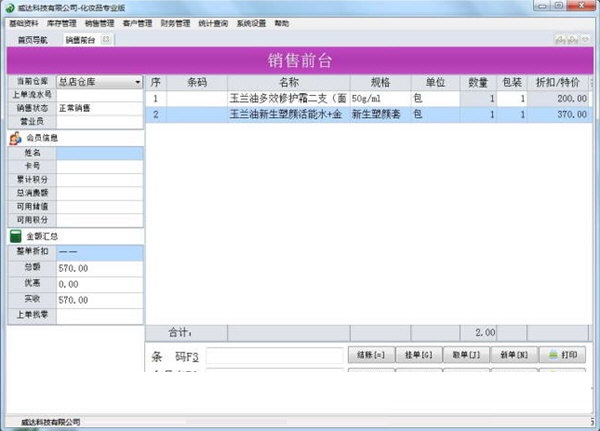
Task: Click the member info (会员信息) person icon
Action: (15, 138)
